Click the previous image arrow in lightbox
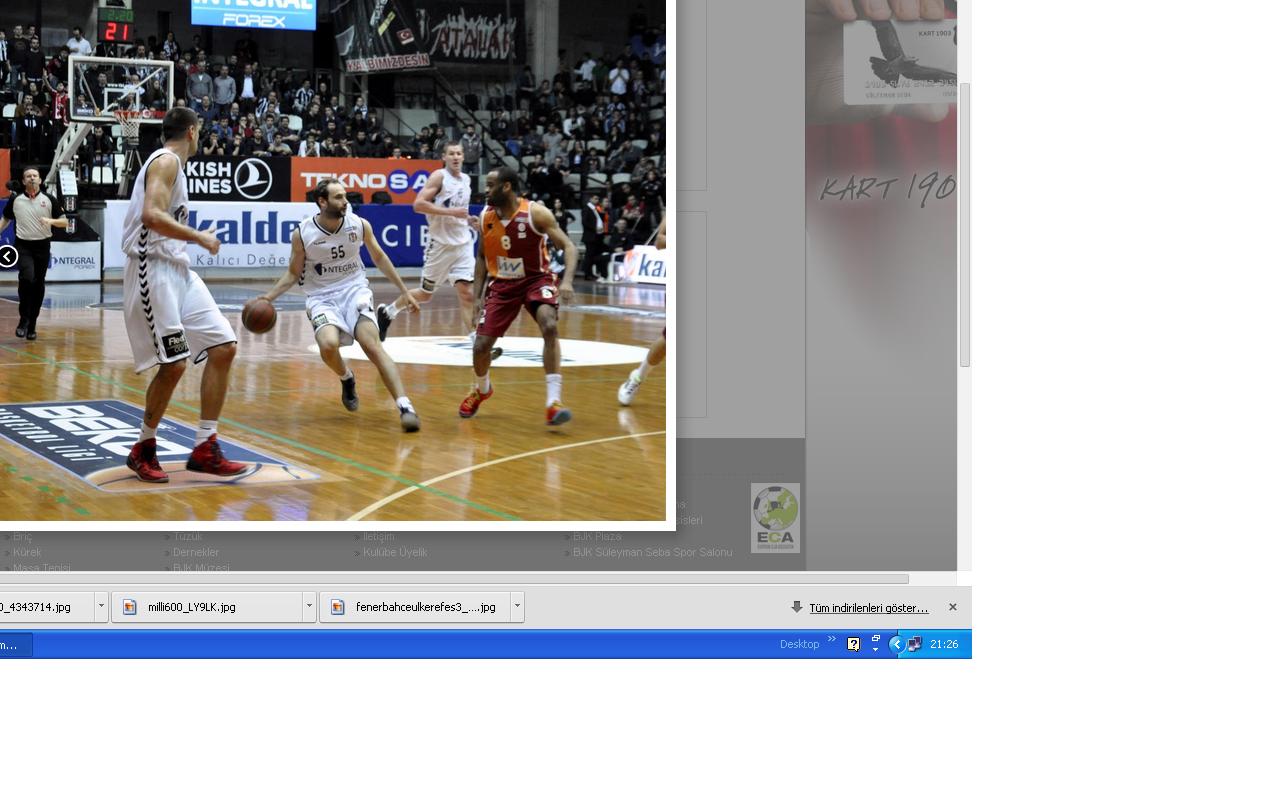Viewport: 1280px width, 800px height. (8, 257)
